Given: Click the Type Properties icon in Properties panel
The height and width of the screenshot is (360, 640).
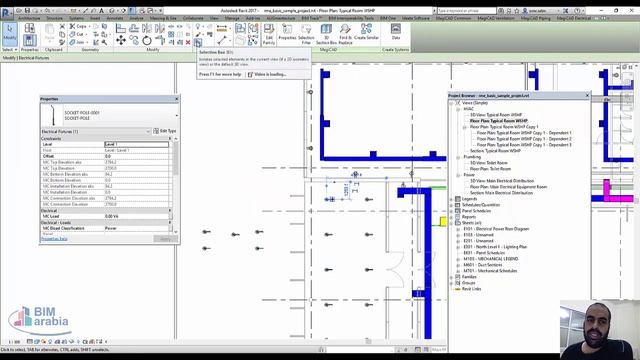Looking at the screenshot, I should (x=29, y=28).
